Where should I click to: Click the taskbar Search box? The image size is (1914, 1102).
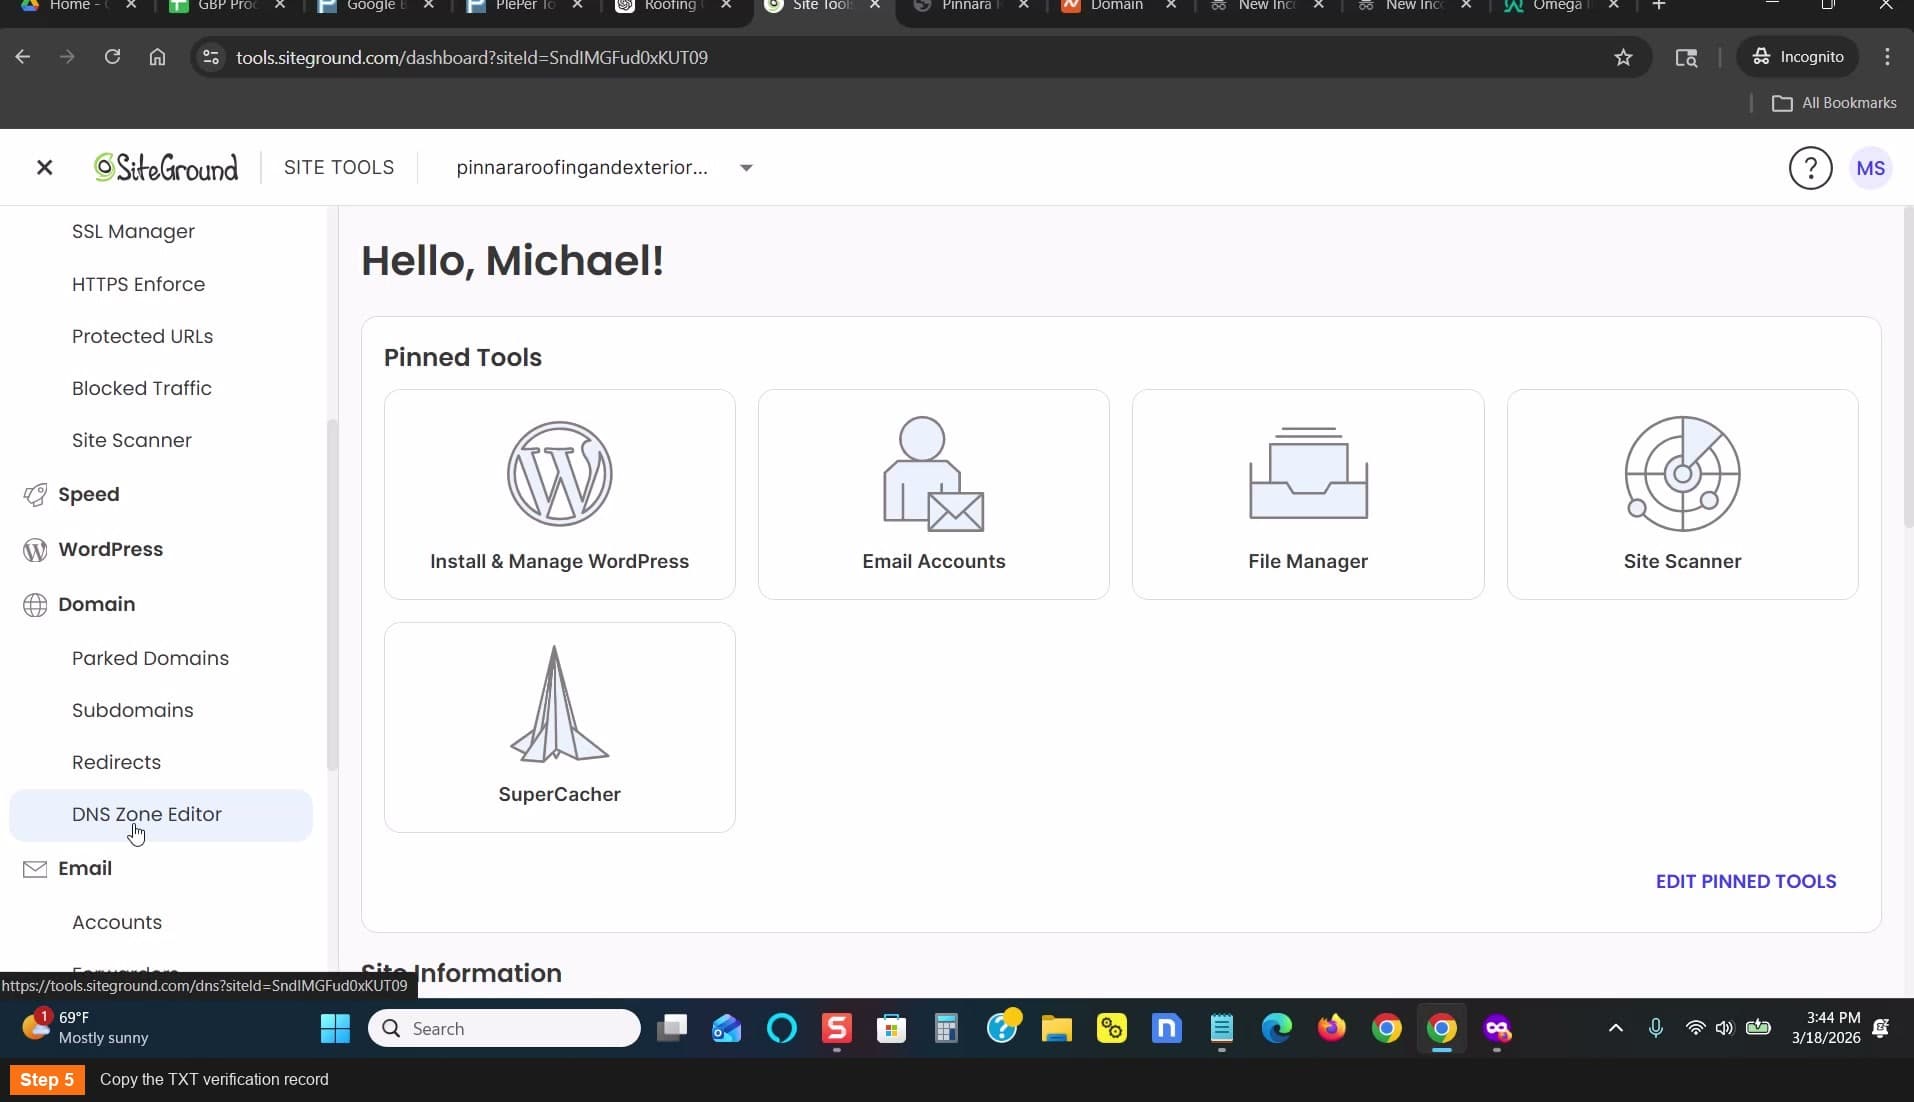(x=504, y=1028)
